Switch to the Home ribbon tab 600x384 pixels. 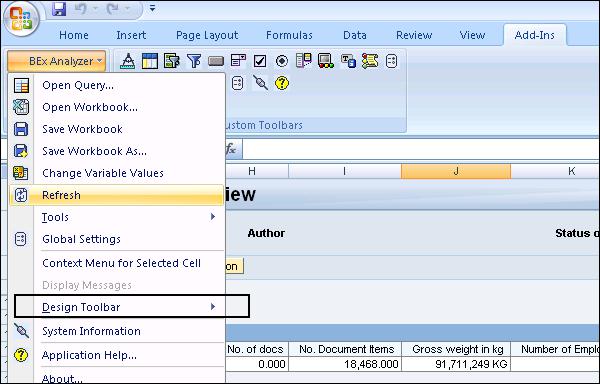click(74, 35)
